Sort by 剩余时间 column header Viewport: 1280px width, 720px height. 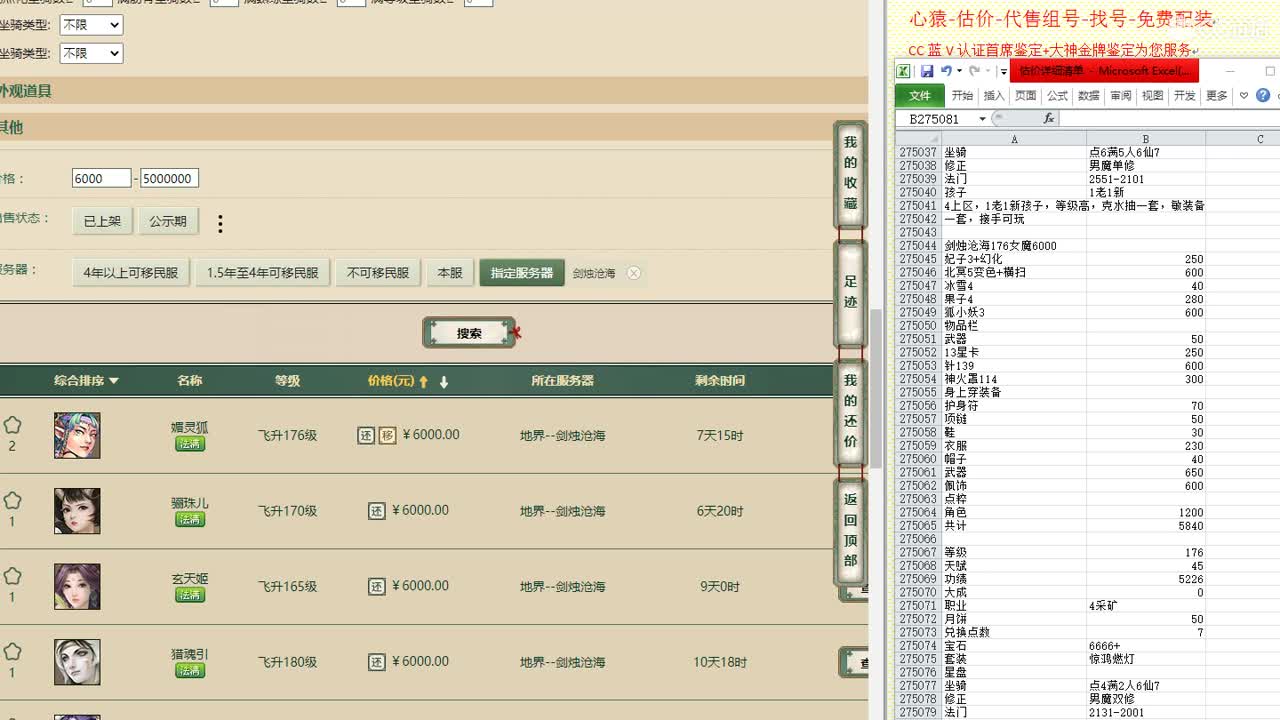tap(720, 380)
